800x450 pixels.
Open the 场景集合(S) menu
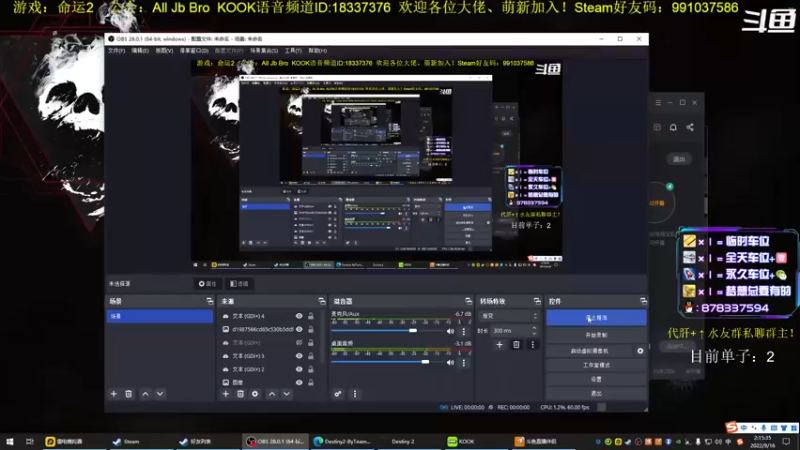click(264, 51)
